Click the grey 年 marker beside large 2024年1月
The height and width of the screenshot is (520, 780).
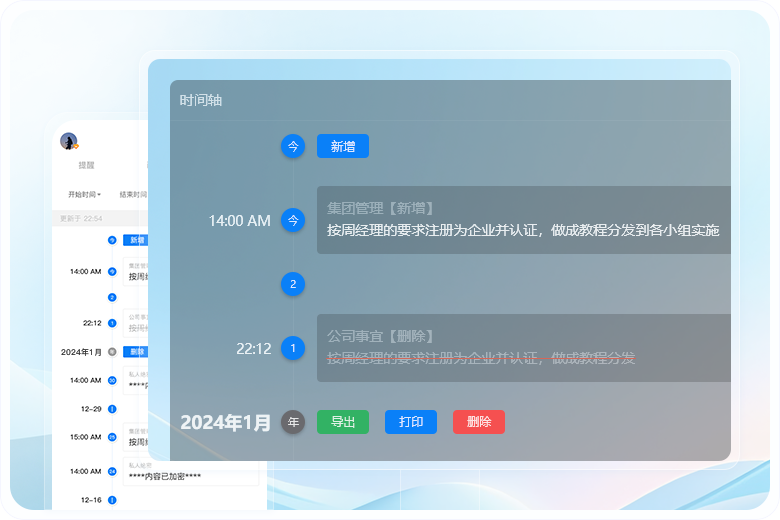point(293,422)
